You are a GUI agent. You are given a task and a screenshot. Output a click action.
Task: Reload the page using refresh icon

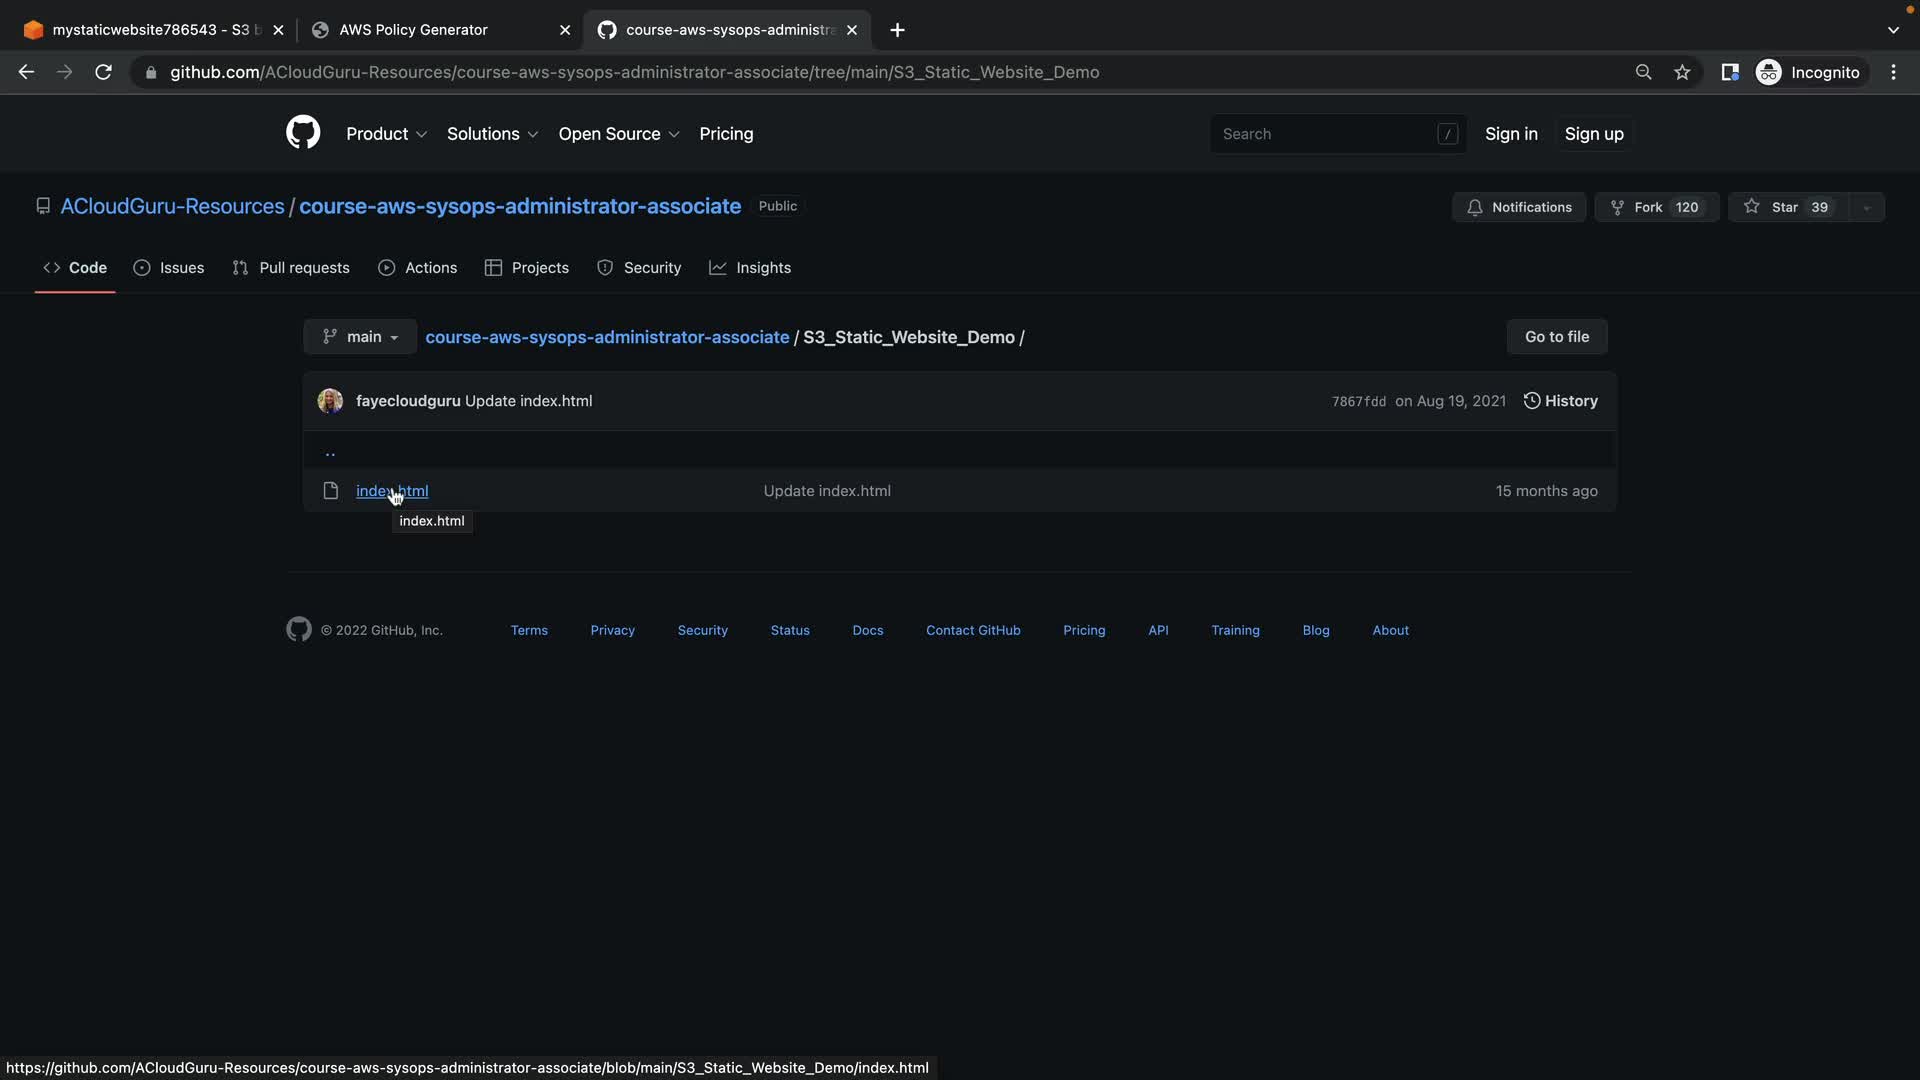(x=103, y=72)
